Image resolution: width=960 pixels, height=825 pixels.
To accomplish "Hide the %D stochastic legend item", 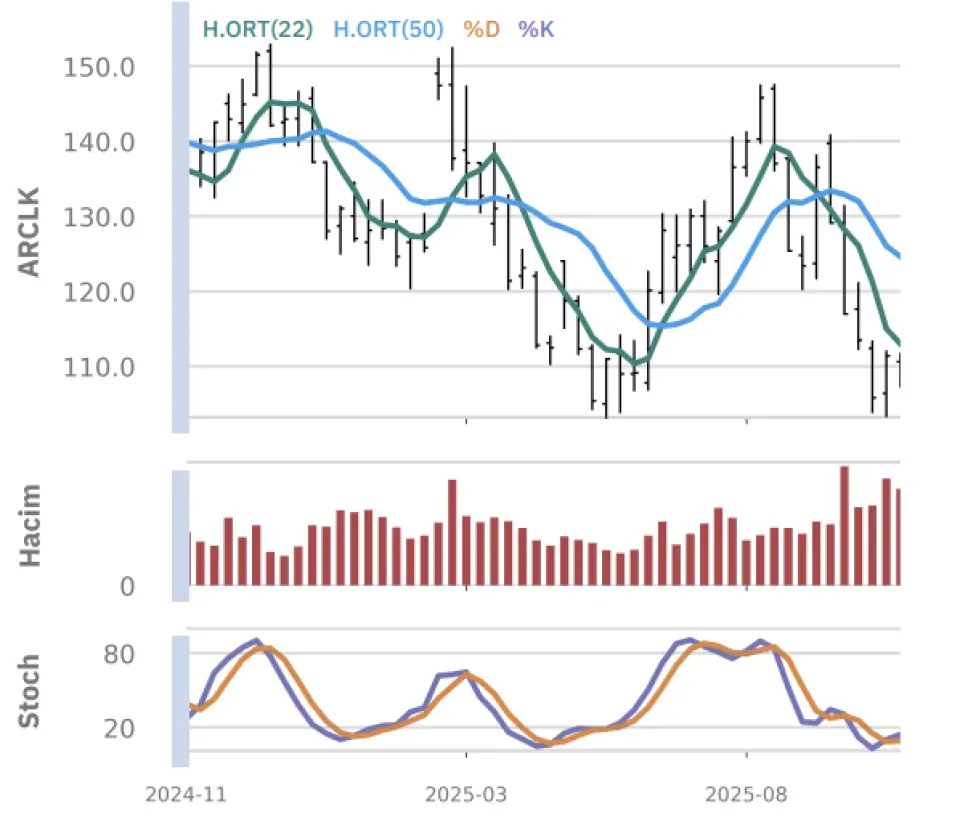I will pyautogui.click(x=481, y=29).
